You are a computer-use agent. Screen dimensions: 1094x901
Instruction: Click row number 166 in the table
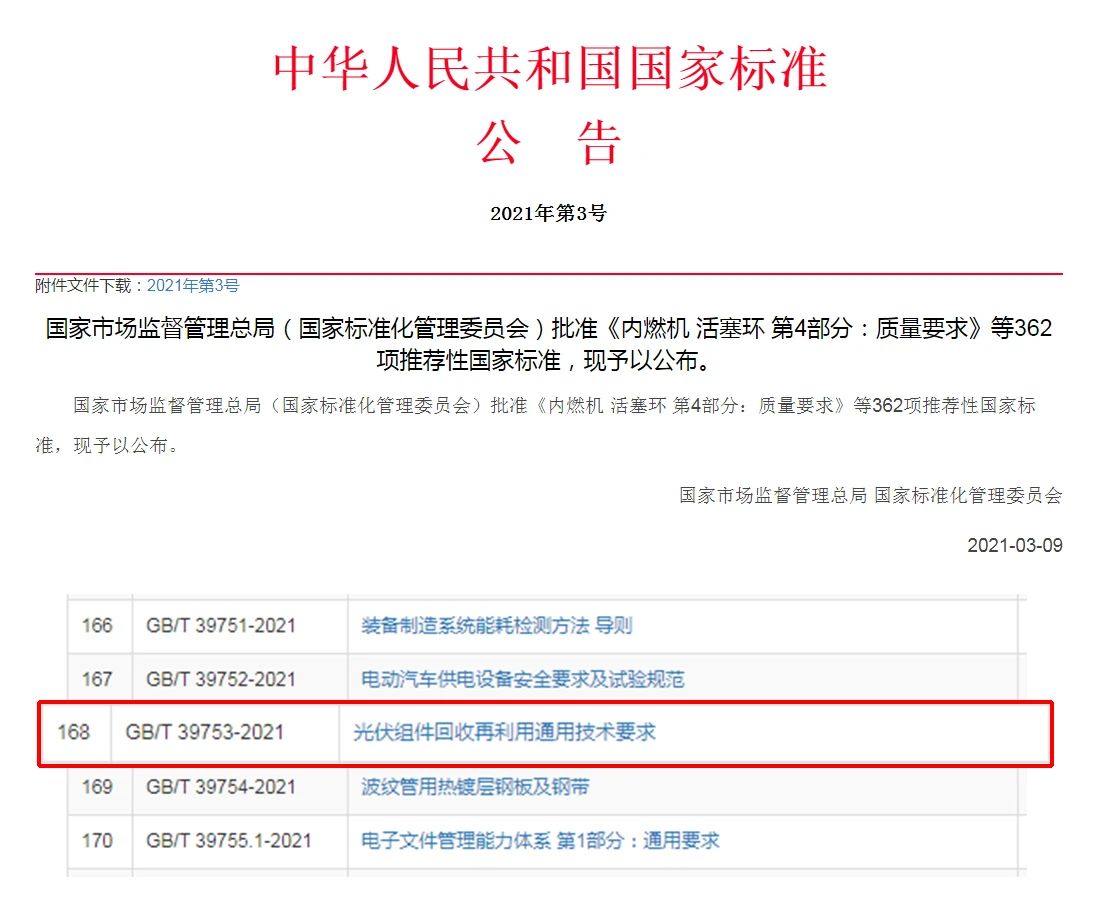[x=97, y=626]
